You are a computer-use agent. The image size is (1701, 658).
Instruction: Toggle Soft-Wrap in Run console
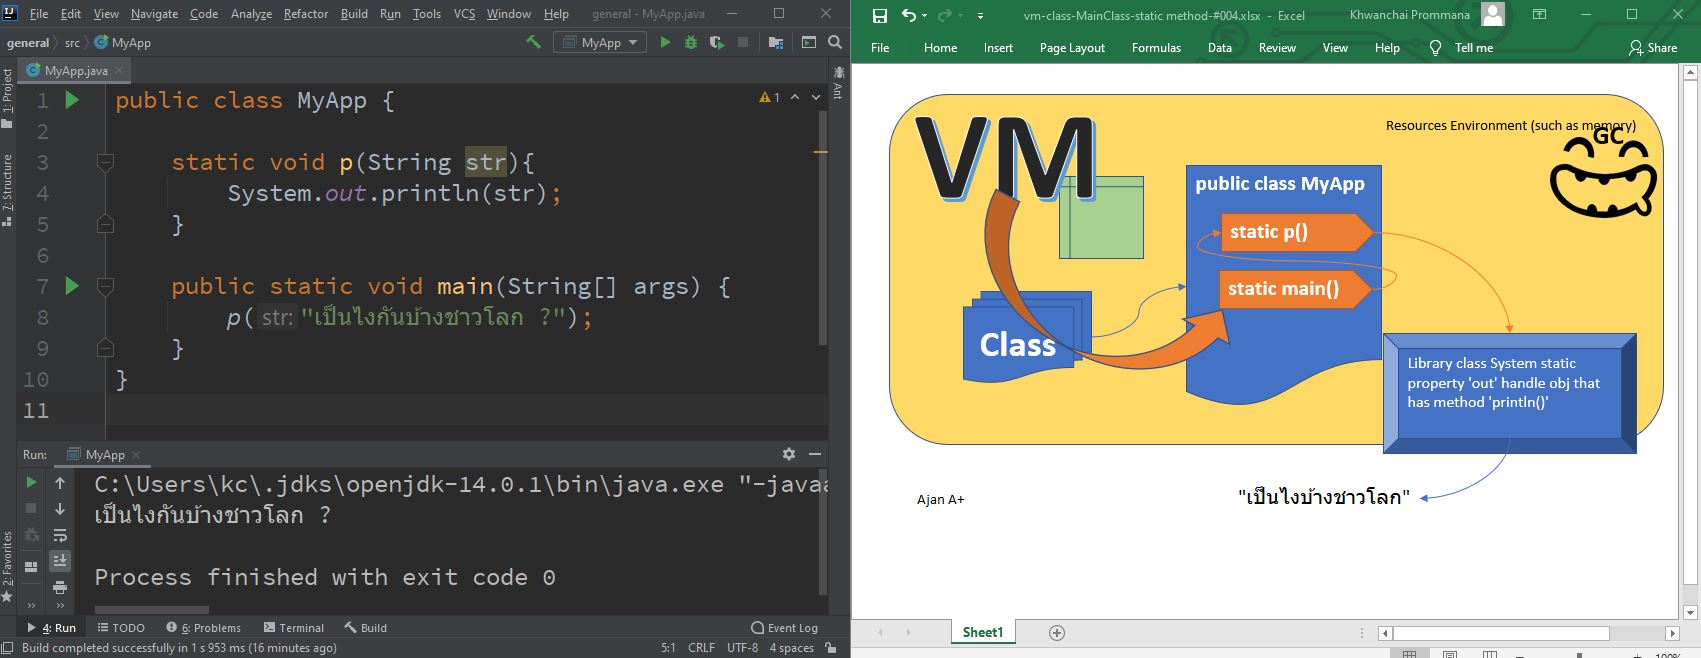[x=60, y=535]
